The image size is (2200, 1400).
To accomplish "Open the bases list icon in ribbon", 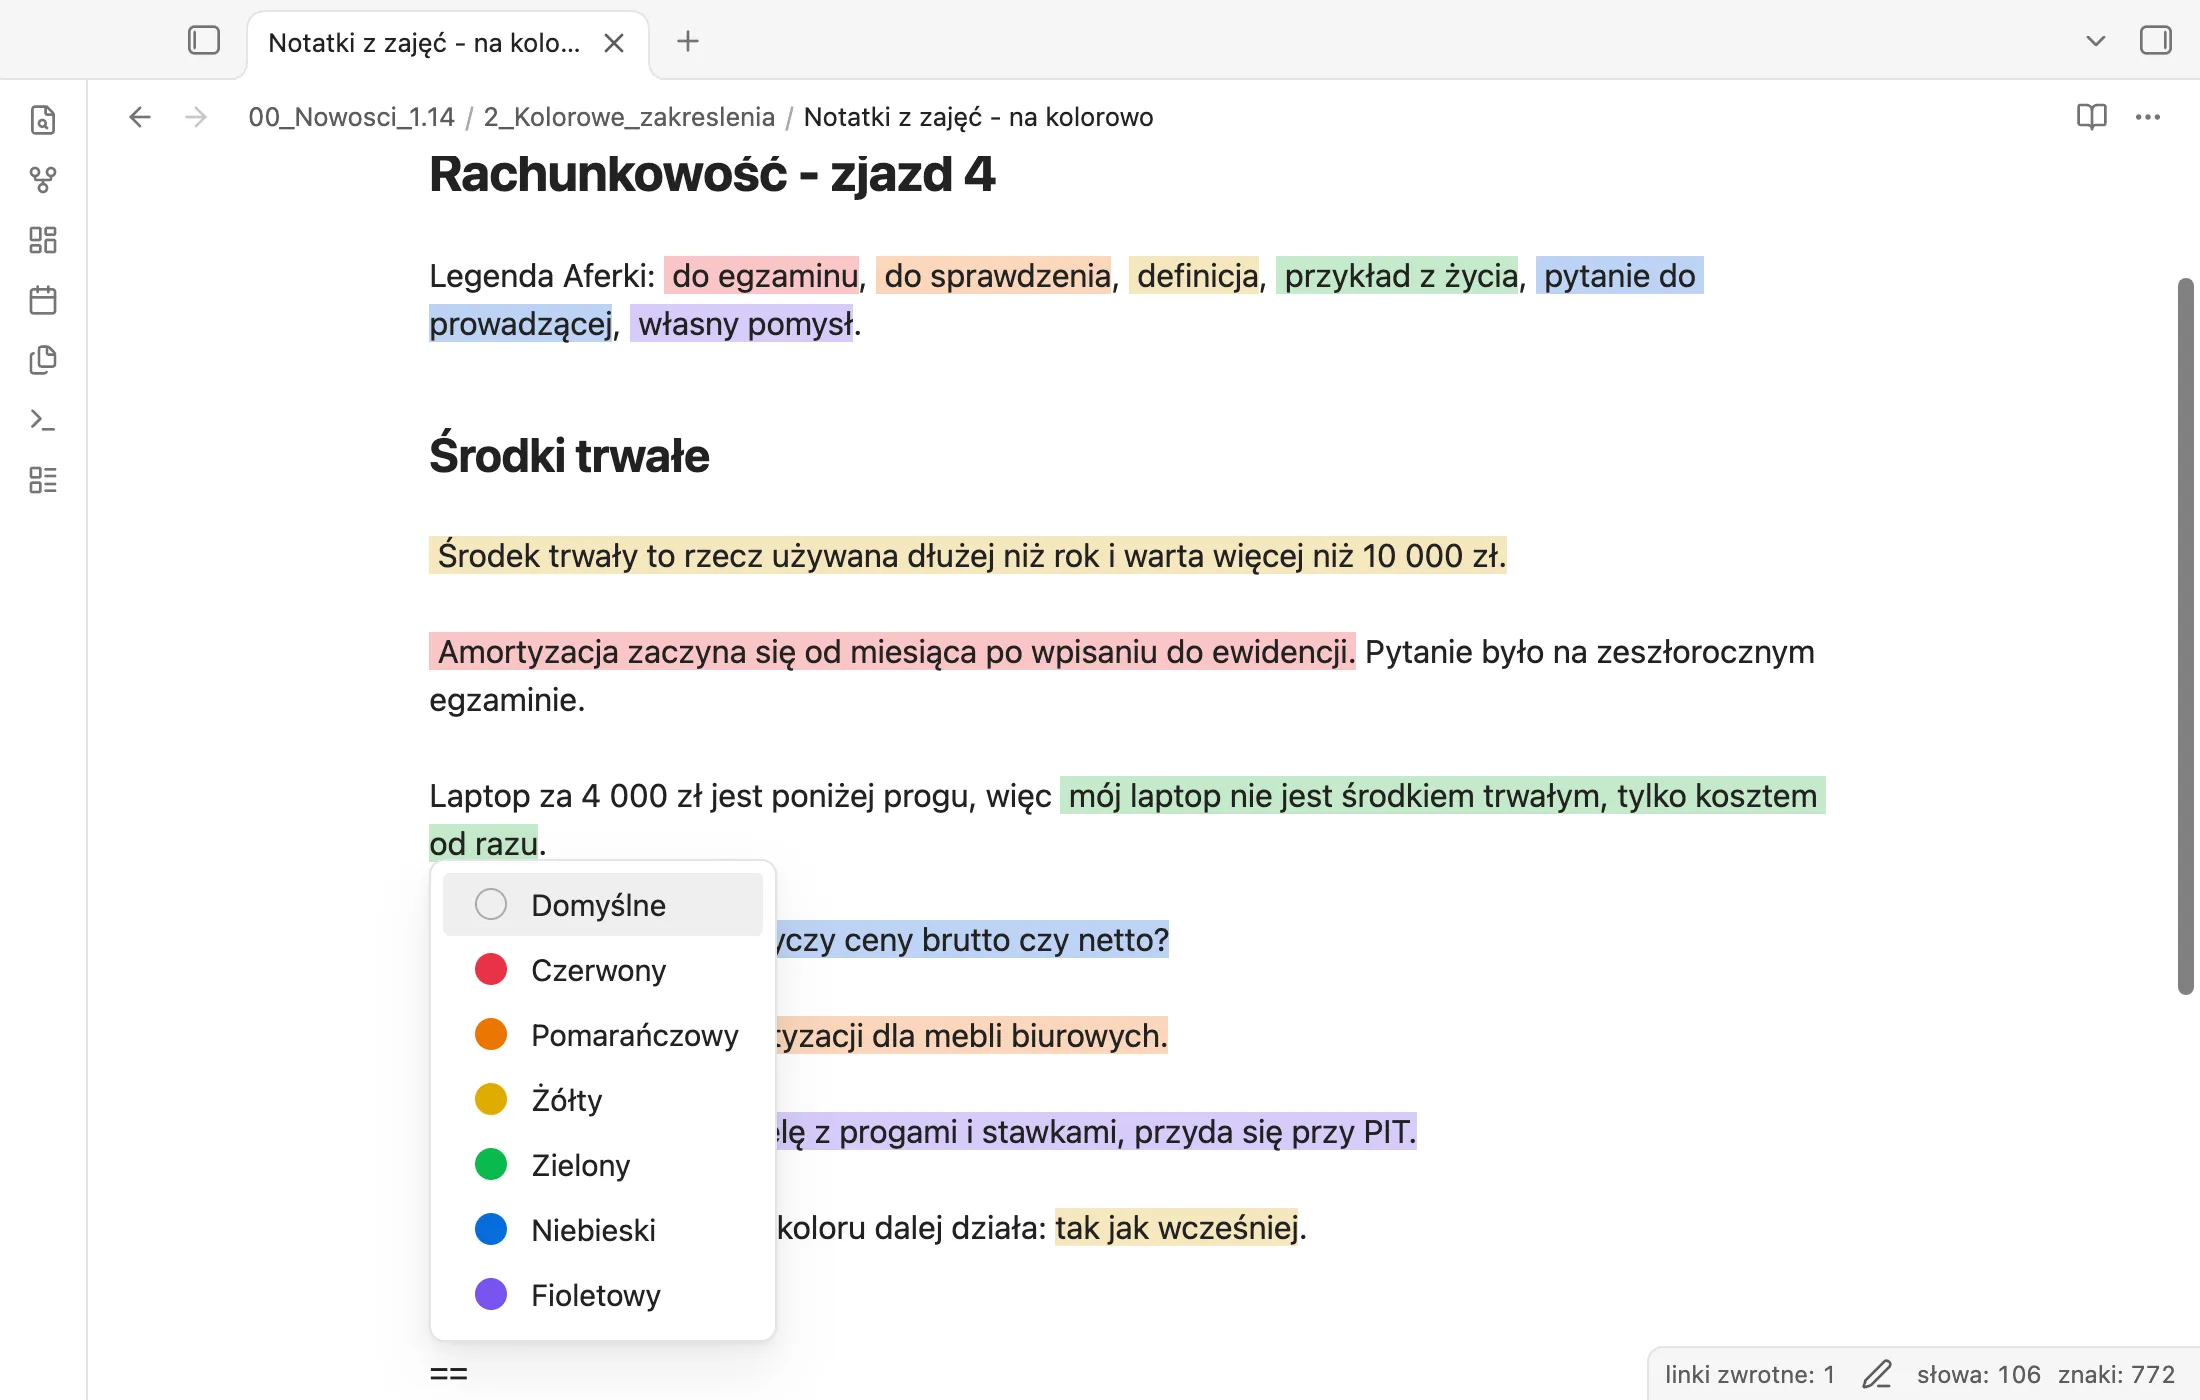I will click(x=43, y=480).
